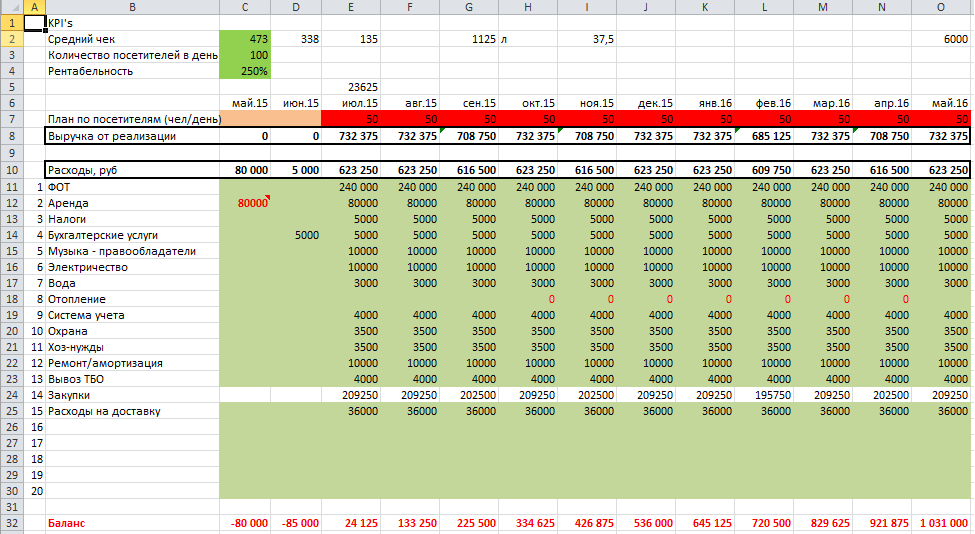Select the Расходы, руб label cell
Screen dimensions: 975x534
click(132, 170)
